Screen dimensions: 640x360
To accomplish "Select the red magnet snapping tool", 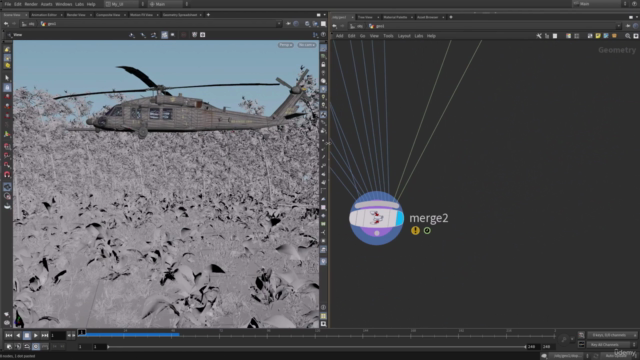I will coord(7,174).
